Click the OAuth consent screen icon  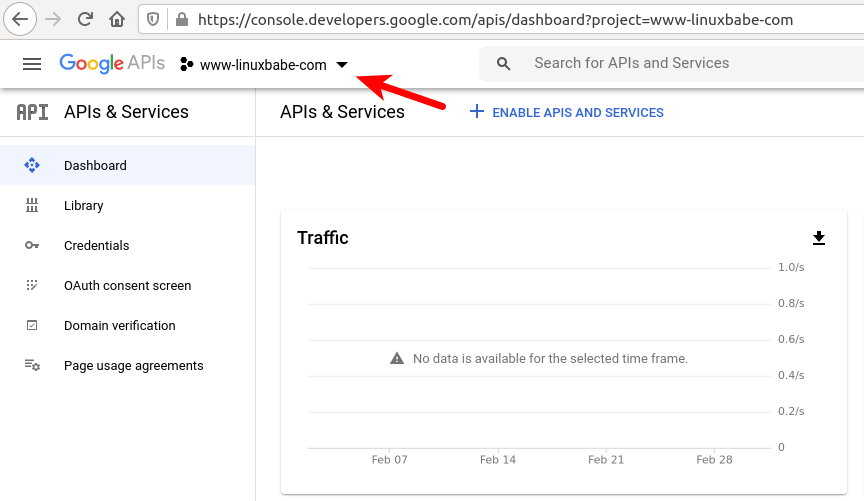pyautogui.click(x=32, y=286)
